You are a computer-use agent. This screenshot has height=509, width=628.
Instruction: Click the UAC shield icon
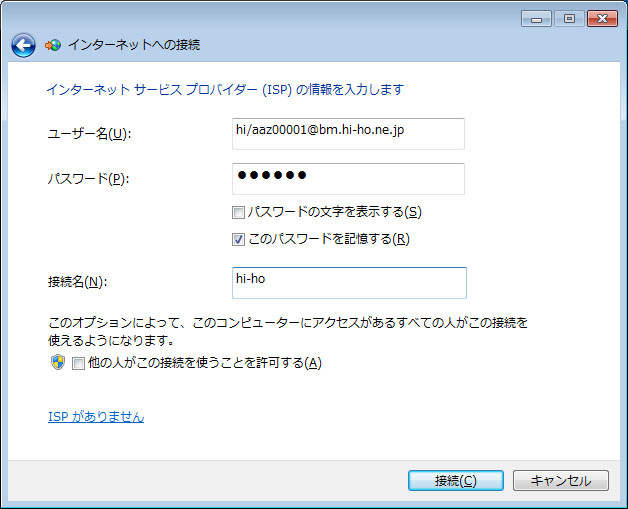(x=58, y=362)
